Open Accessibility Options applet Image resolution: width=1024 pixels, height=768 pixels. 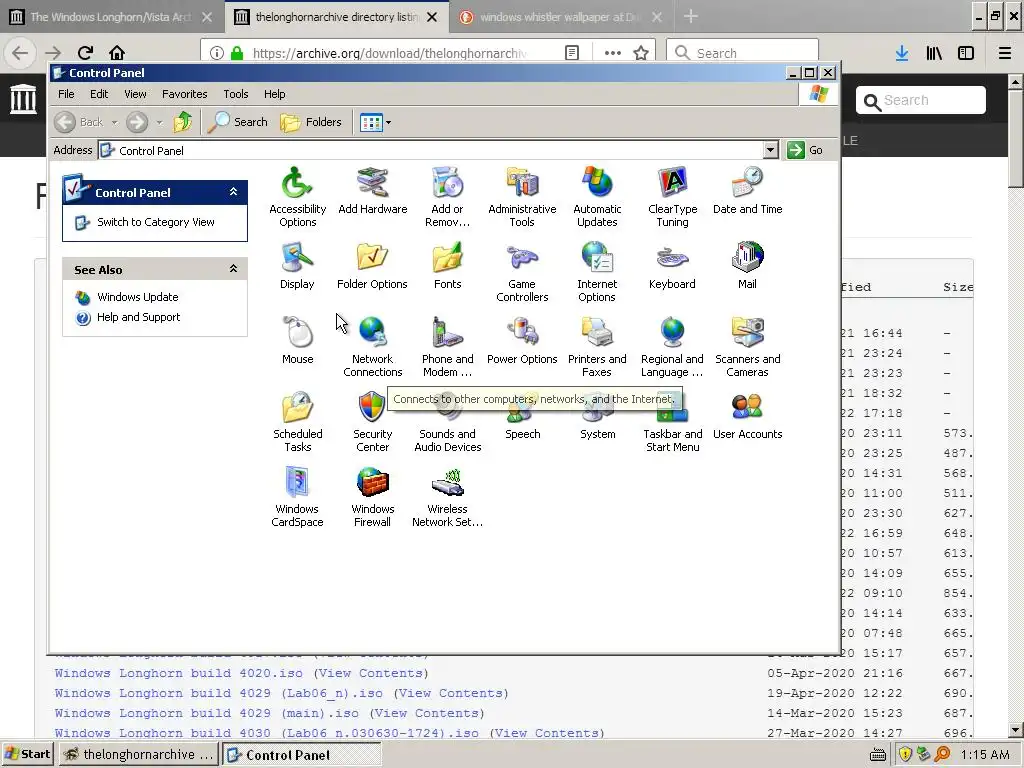tap(297, 196)
